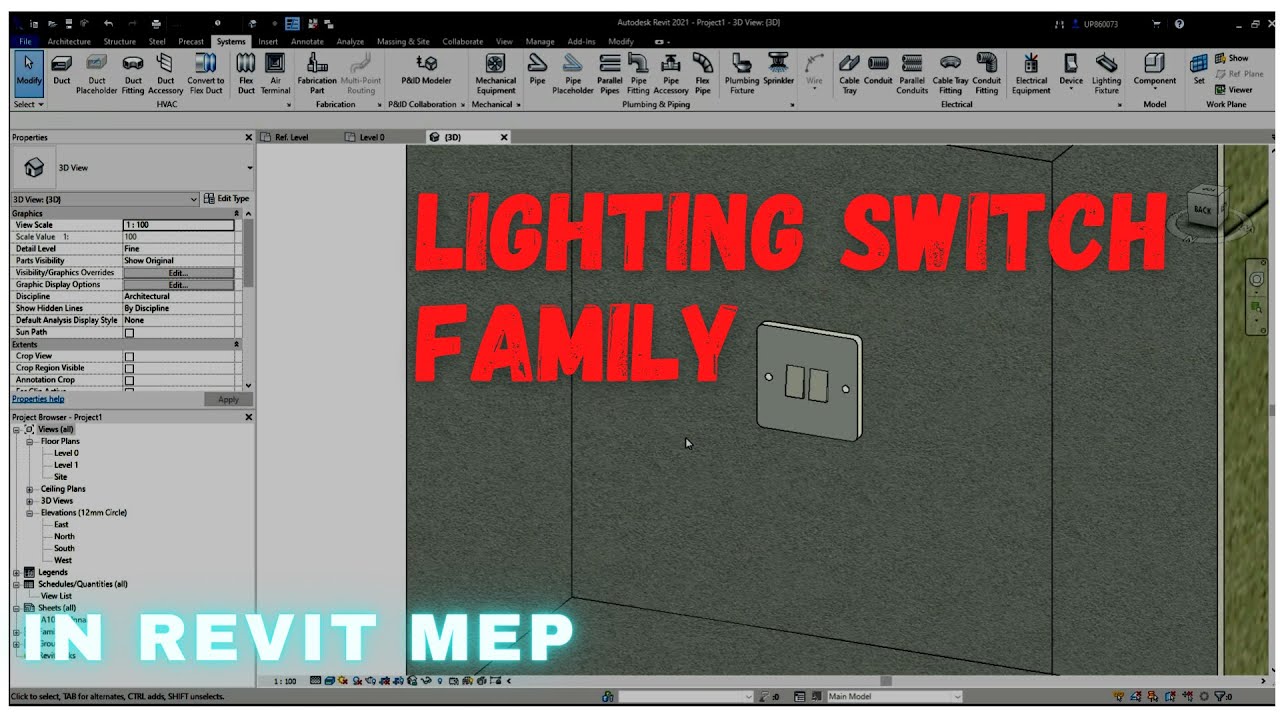Select the Fabrication Part tool
Viewport: 1280px width, 720px height.
pyautogui.click(x=317, y=73)
